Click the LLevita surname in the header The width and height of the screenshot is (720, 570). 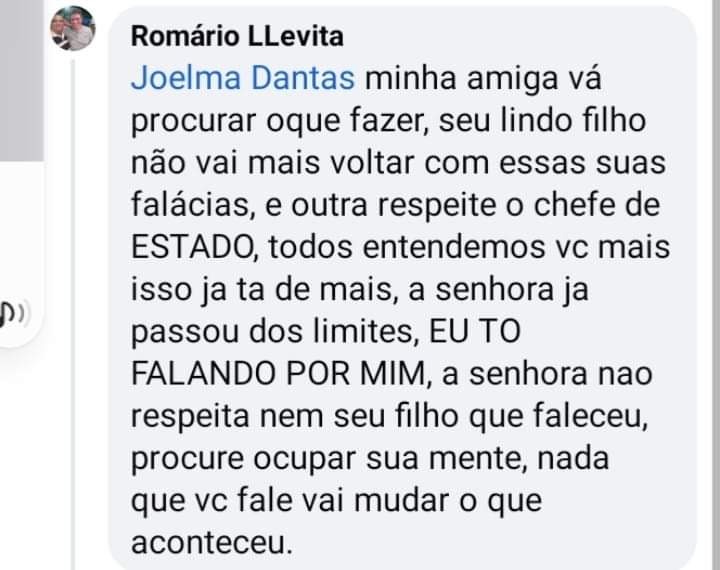tap(296, 36)
